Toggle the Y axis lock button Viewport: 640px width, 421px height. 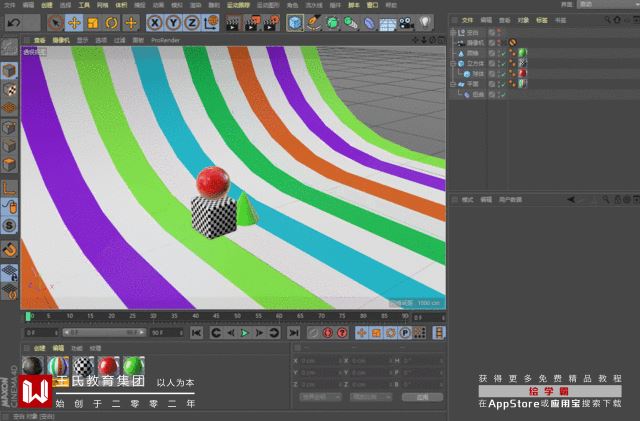(x=173, y=23)
